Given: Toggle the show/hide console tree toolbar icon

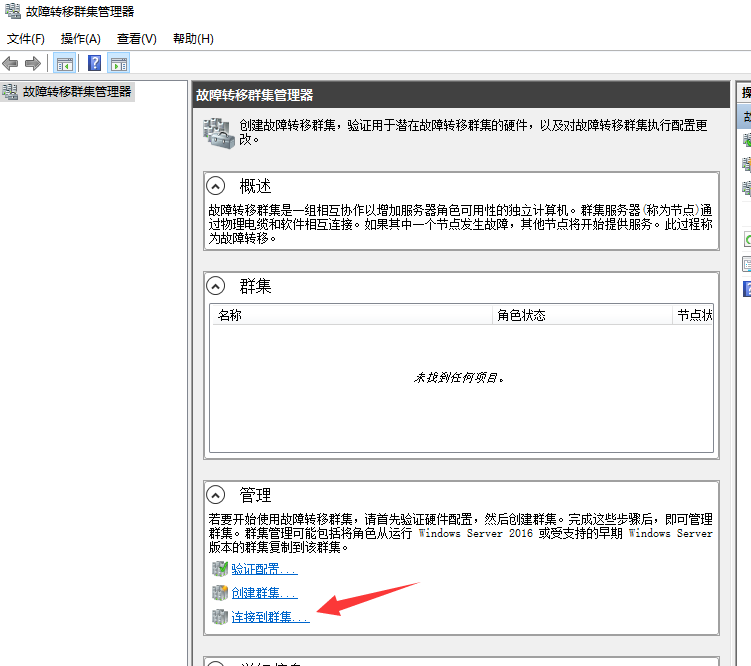Looking at the screenshot, I should pos(65,63).
